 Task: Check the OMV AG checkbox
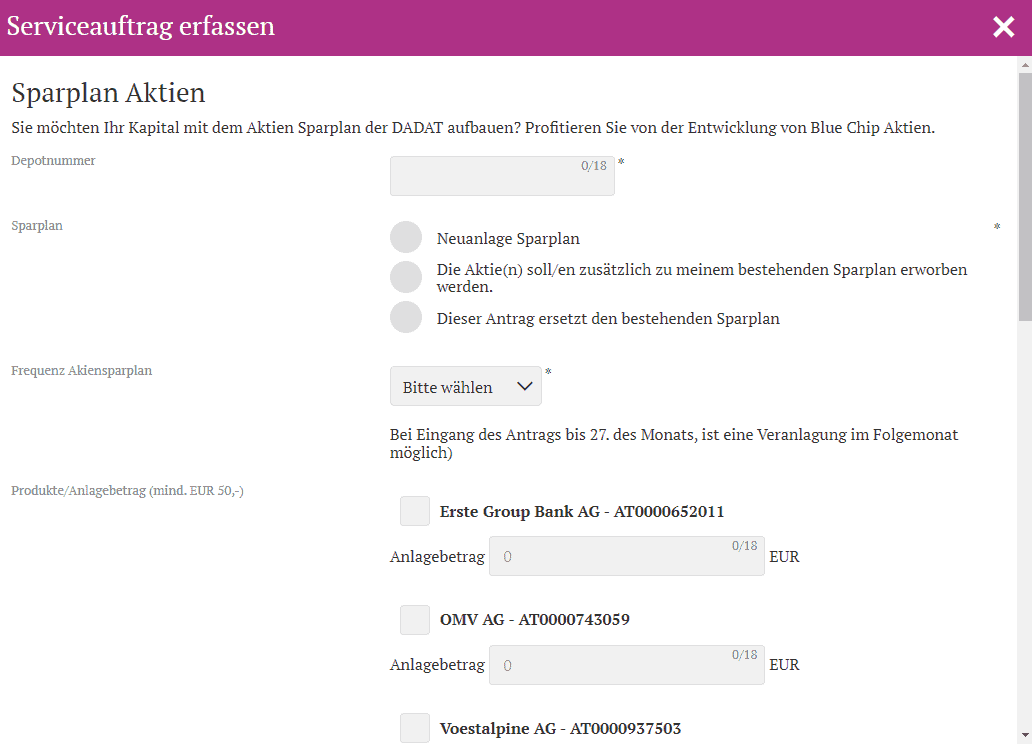[415, 620]
